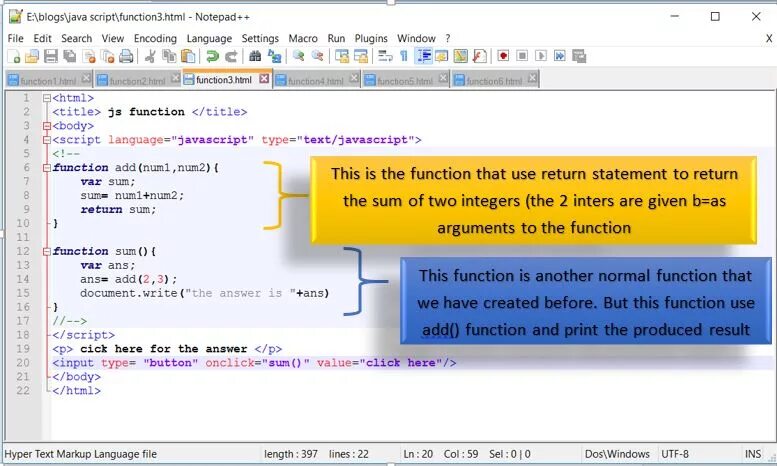Viewport: 777px width, 466px height.
Task: Click 'Dos\Windows' in the status bar
Action: click(617, 454)
